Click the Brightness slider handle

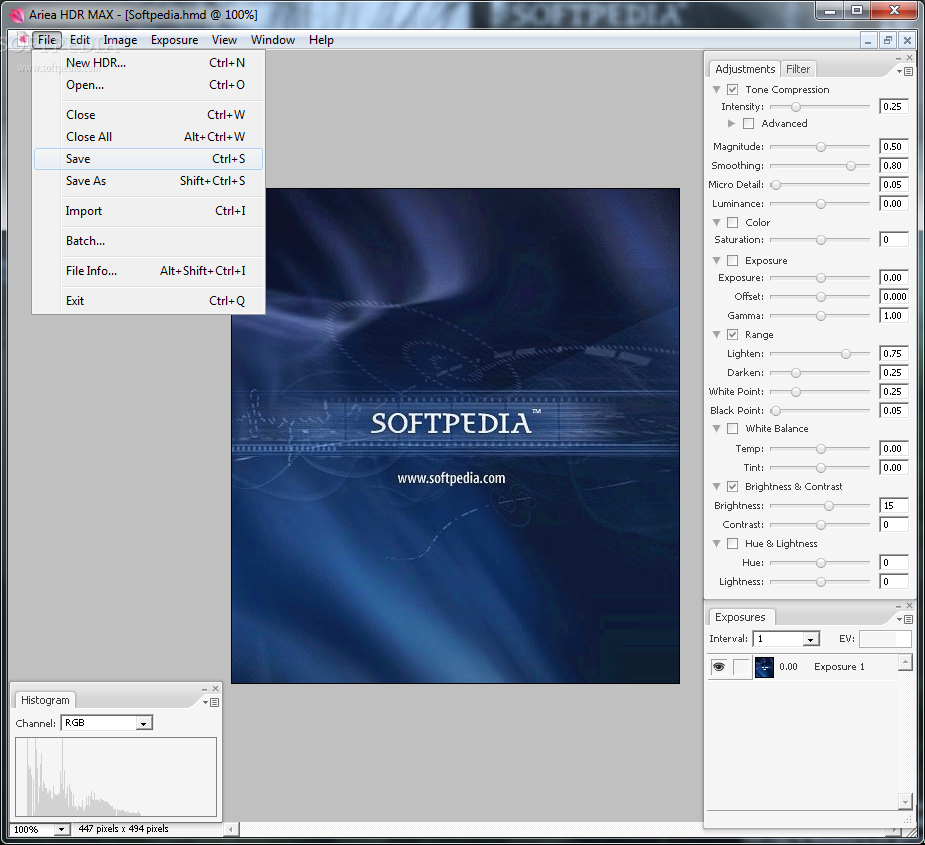[829, 506]
